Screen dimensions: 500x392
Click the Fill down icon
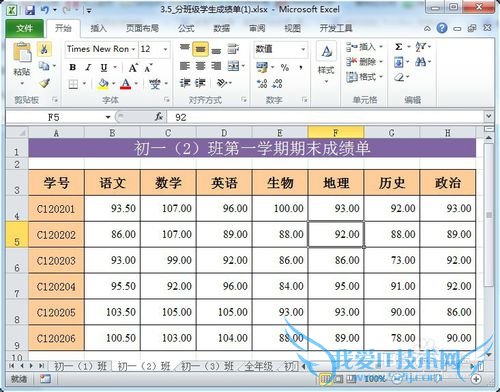(x=398, y=62)
